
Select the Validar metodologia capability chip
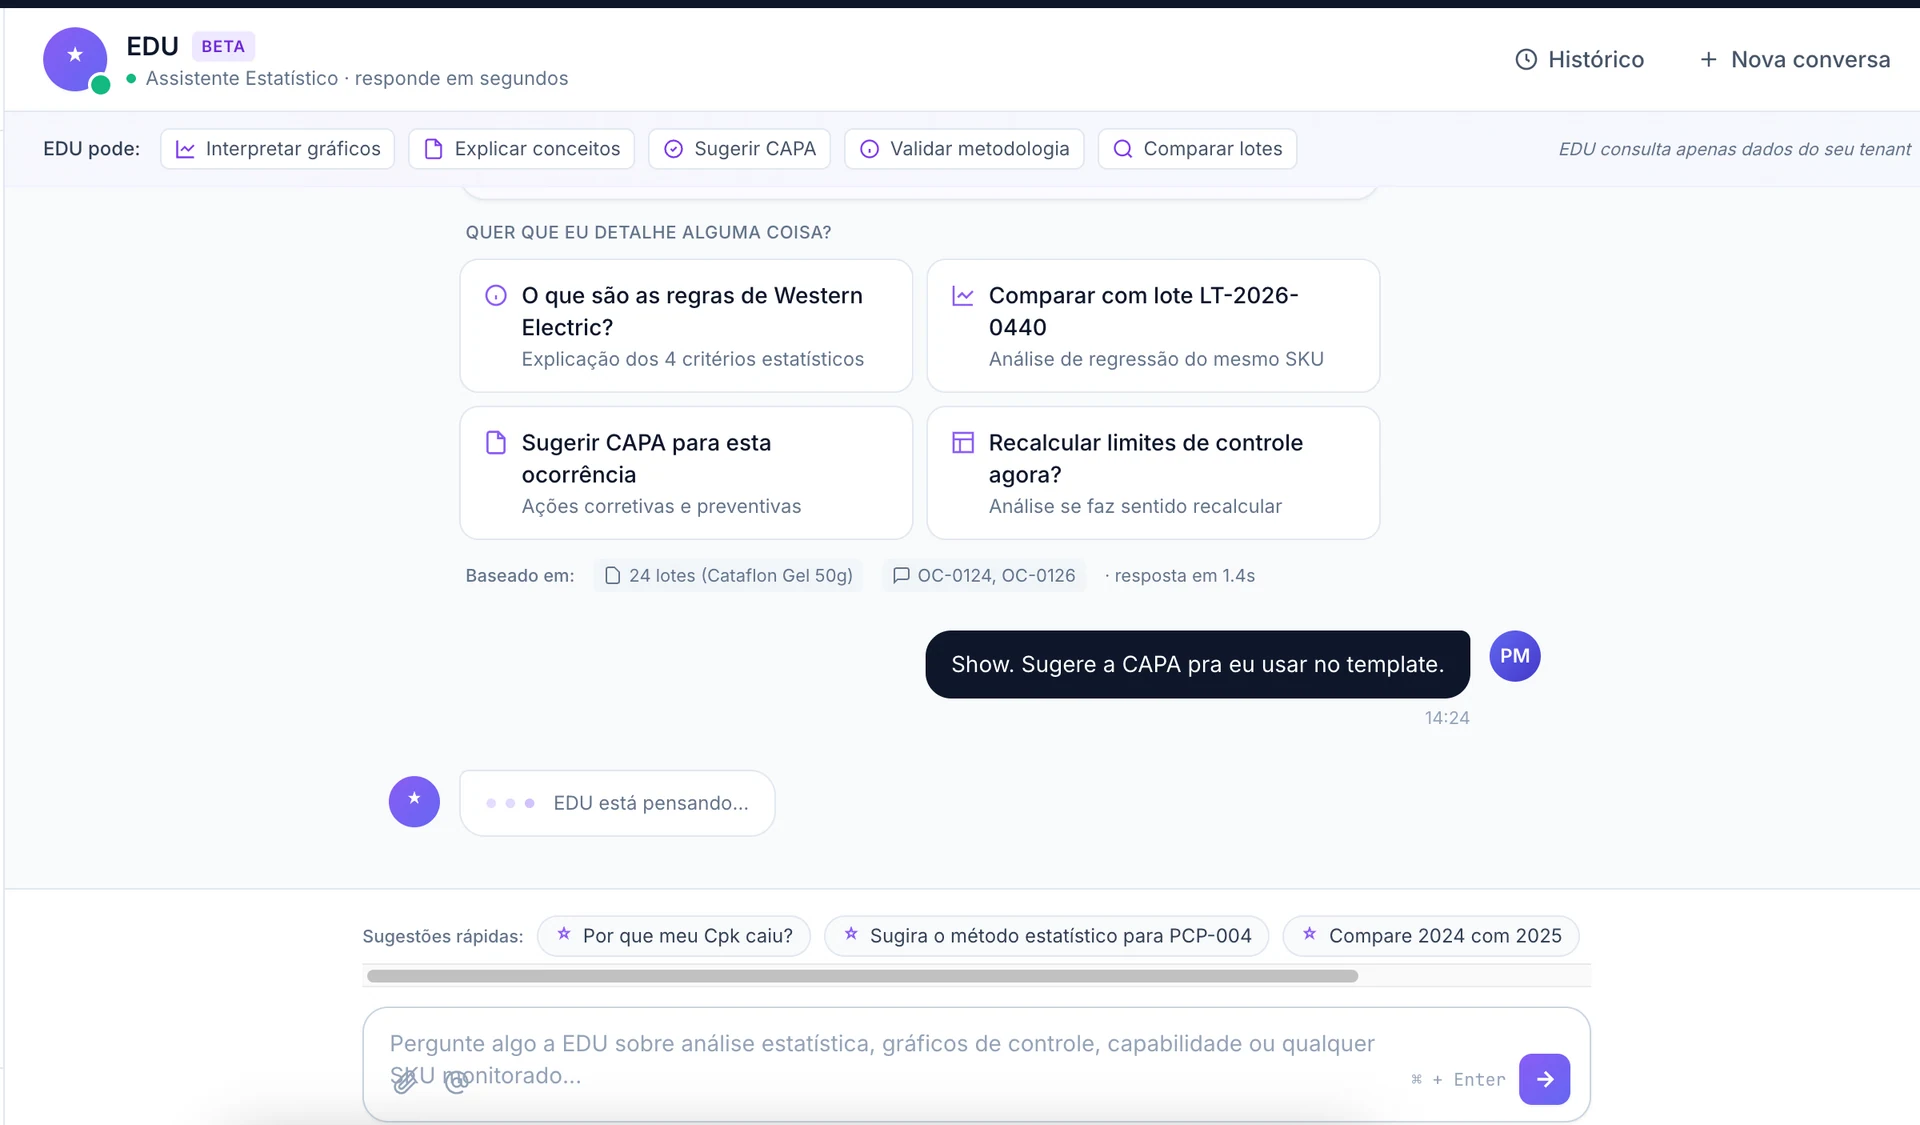(x=962, y=148)
